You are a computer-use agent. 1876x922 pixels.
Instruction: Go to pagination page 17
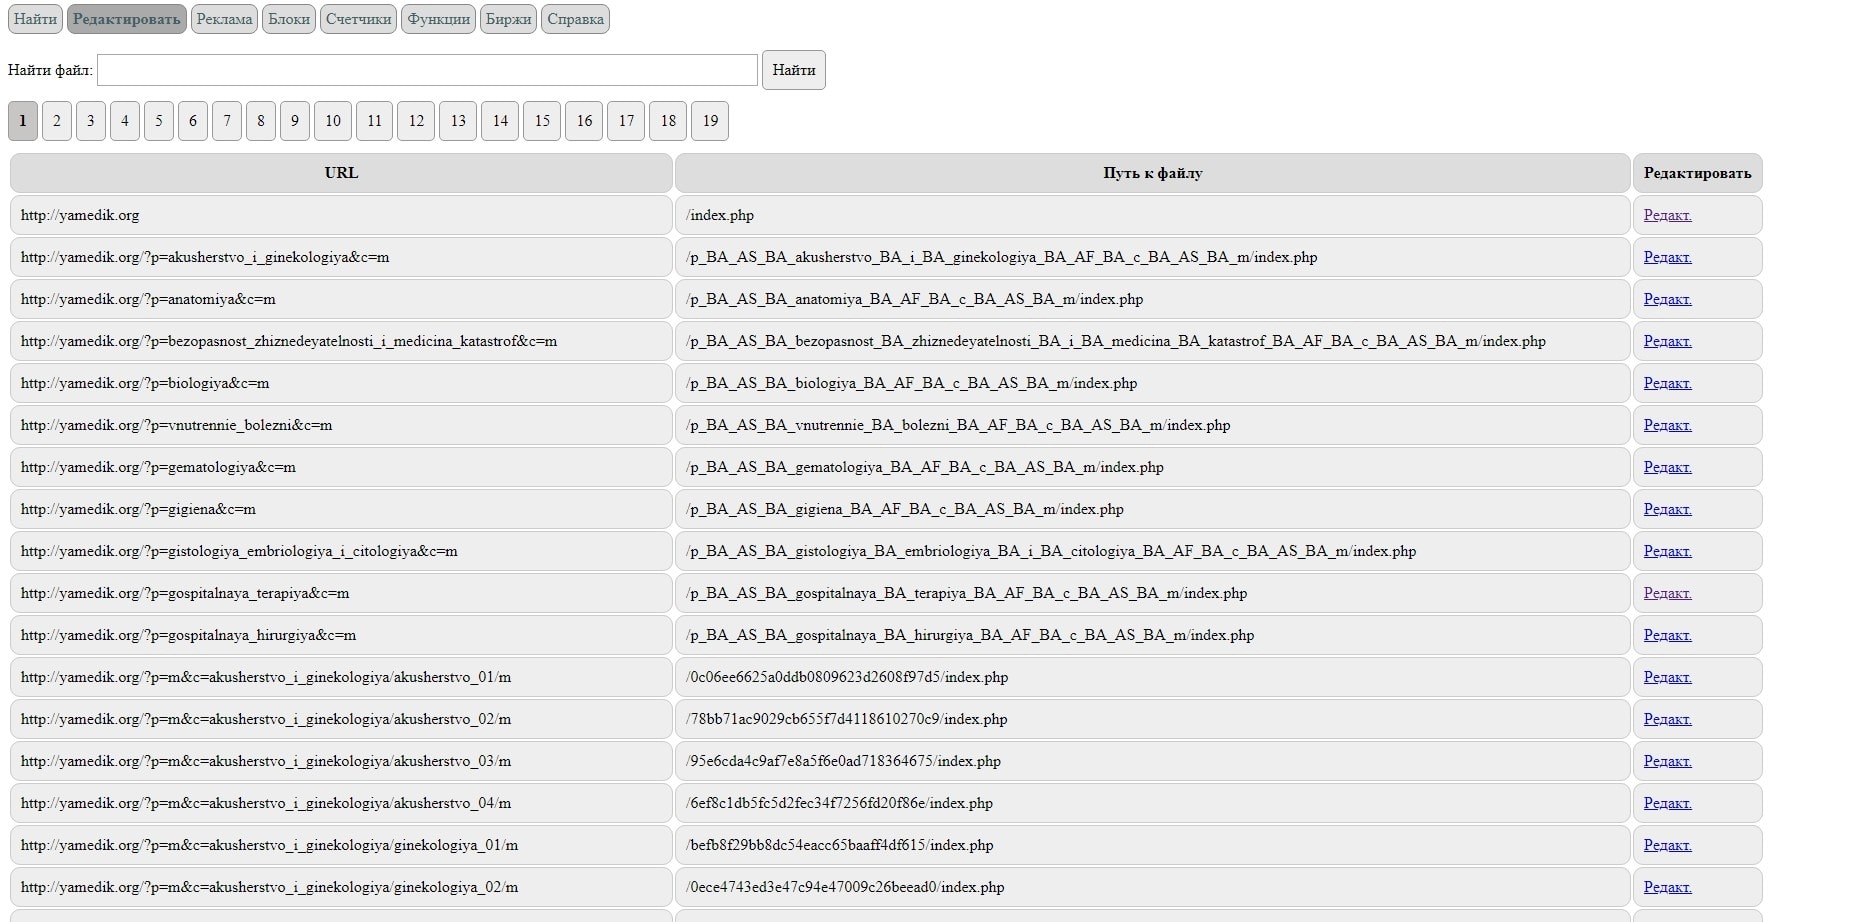(626, 121)
